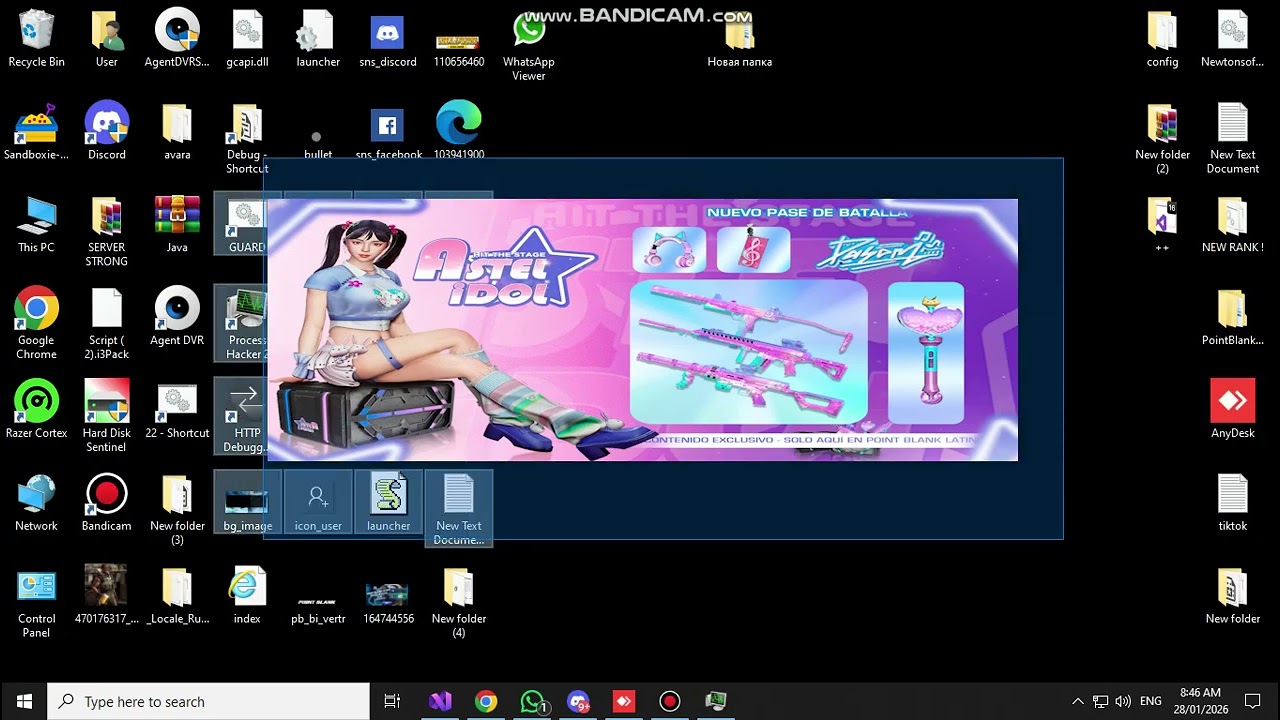Open the avara folder

click(x=177, y=133)
